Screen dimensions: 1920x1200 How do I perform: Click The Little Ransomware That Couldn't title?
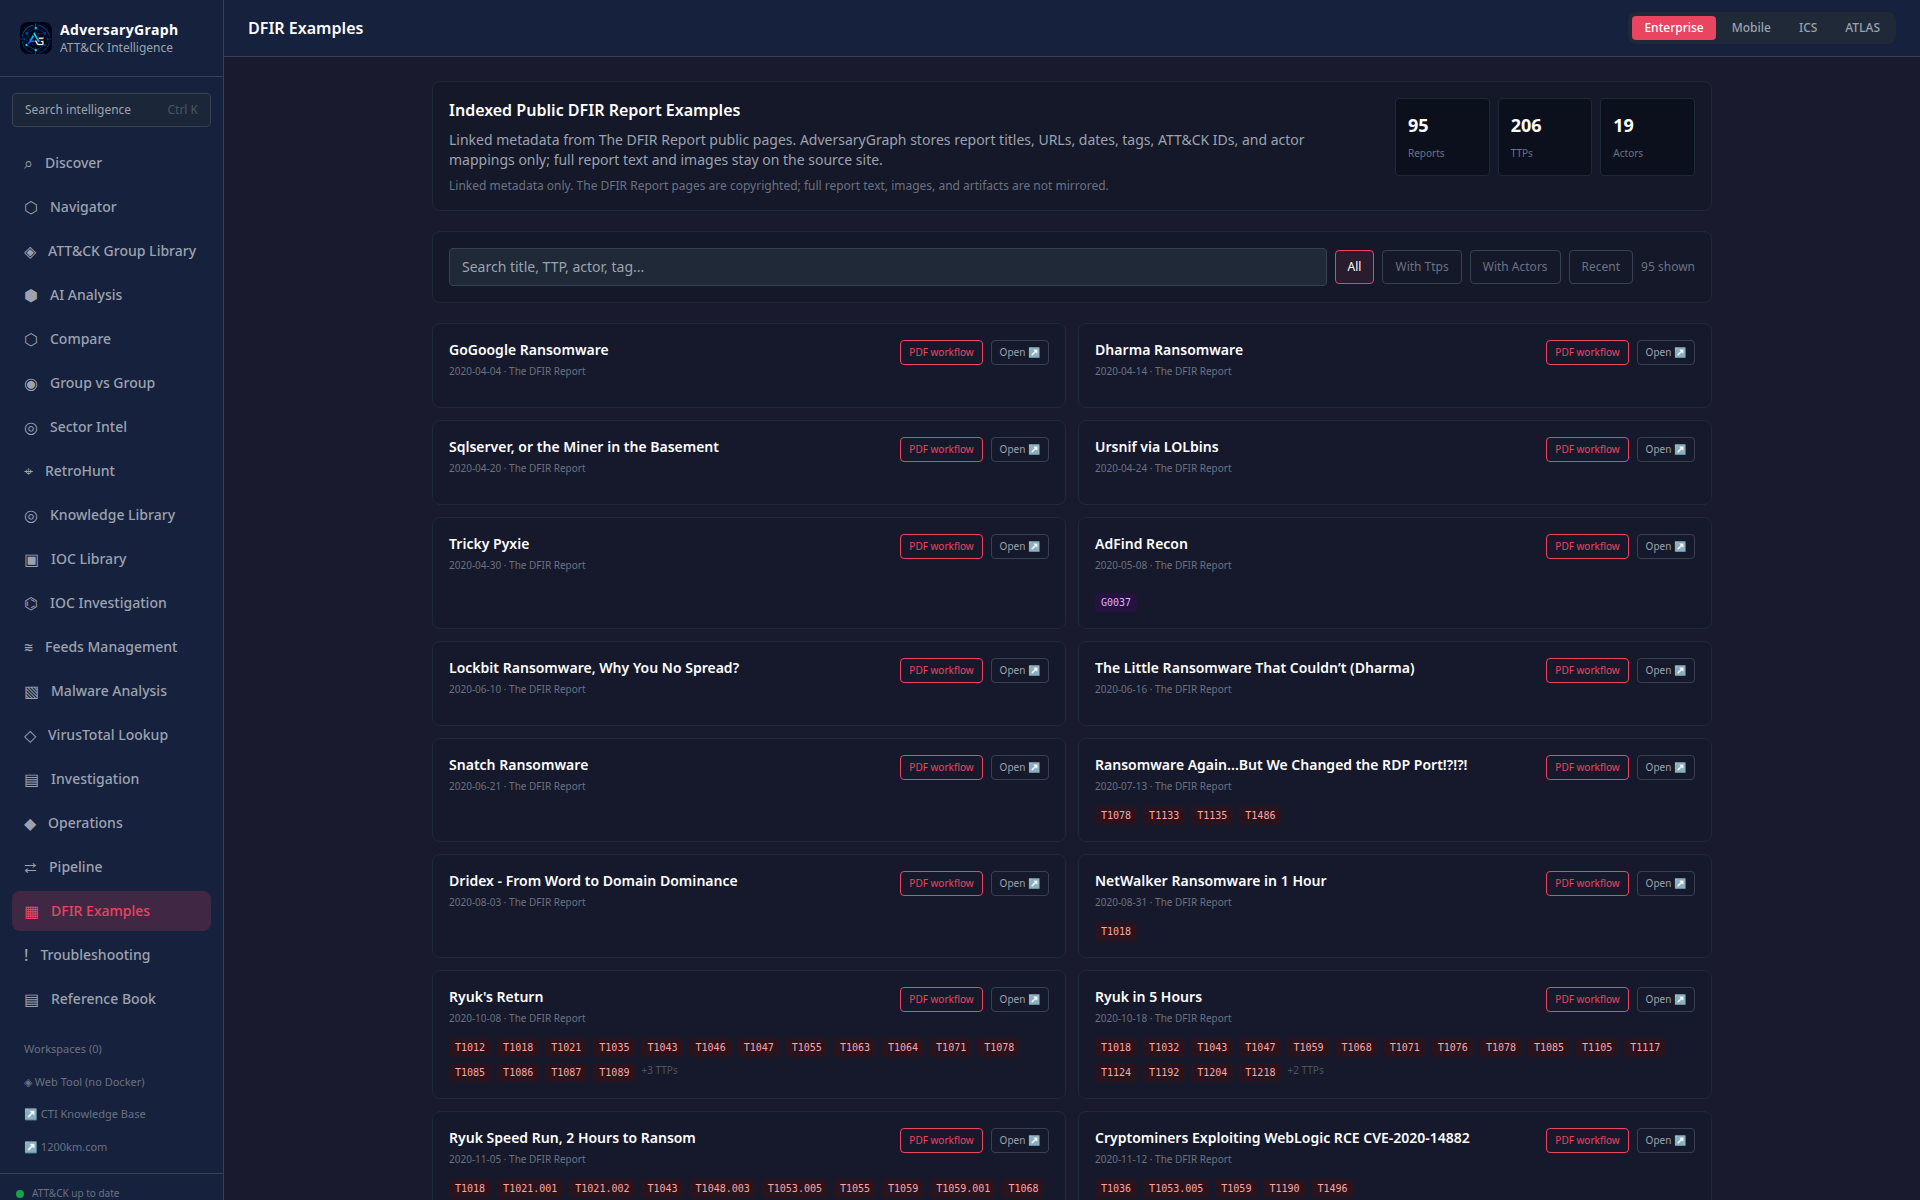point(1254,668)
